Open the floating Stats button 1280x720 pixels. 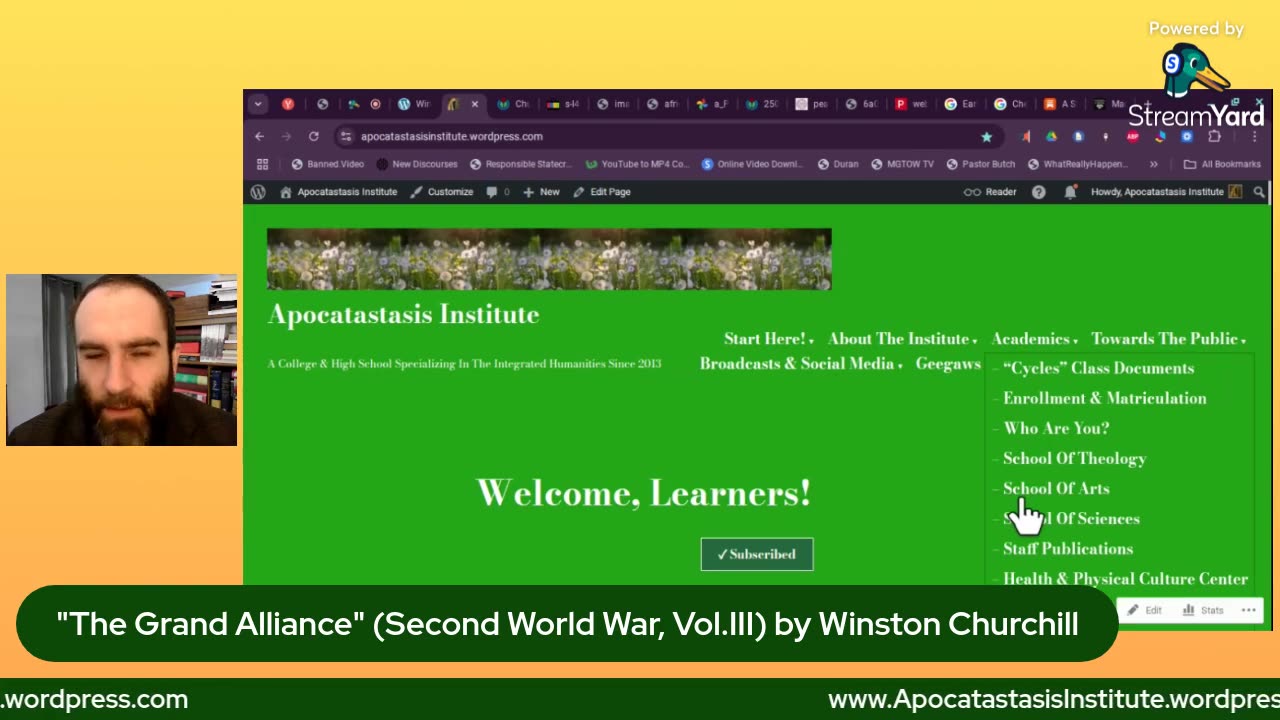coord(1204,610)
